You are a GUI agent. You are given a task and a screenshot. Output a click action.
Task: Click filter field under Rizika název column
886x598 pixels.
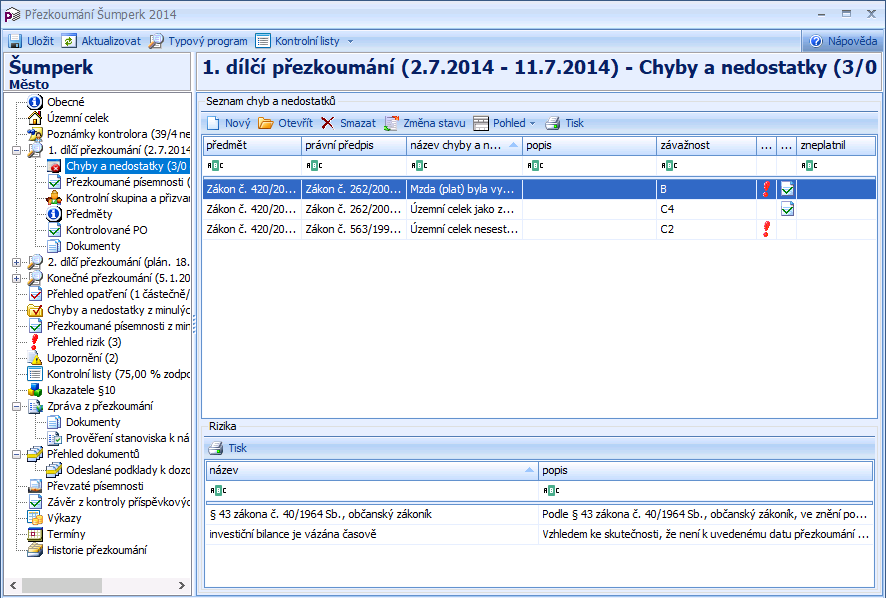pyautogui.click(x=372, y=491)
